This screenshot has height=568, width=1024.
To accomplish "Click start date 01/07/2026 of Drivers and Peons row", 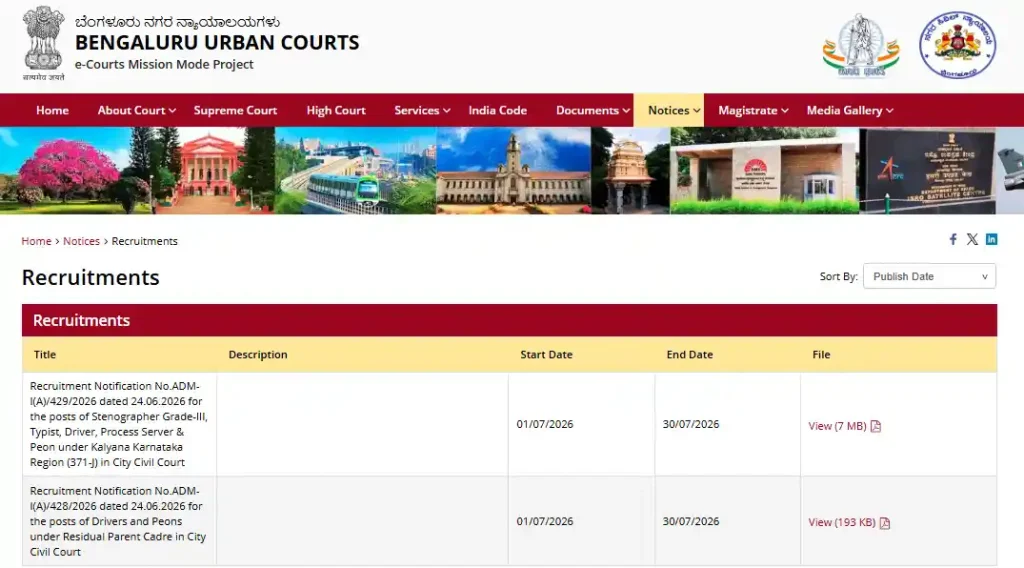I will click(x=545, y=521).
